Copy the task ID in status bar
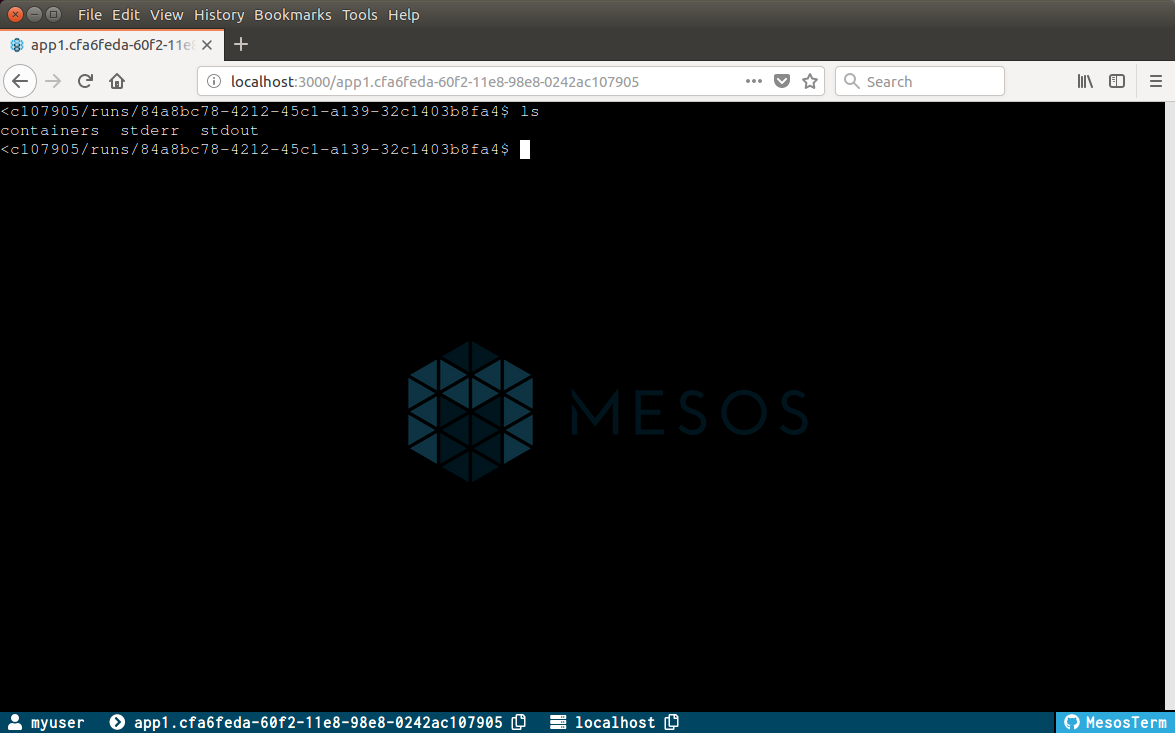Viewport: 1175px width, 733px height. pyautogui.click(x=519, y=722)
